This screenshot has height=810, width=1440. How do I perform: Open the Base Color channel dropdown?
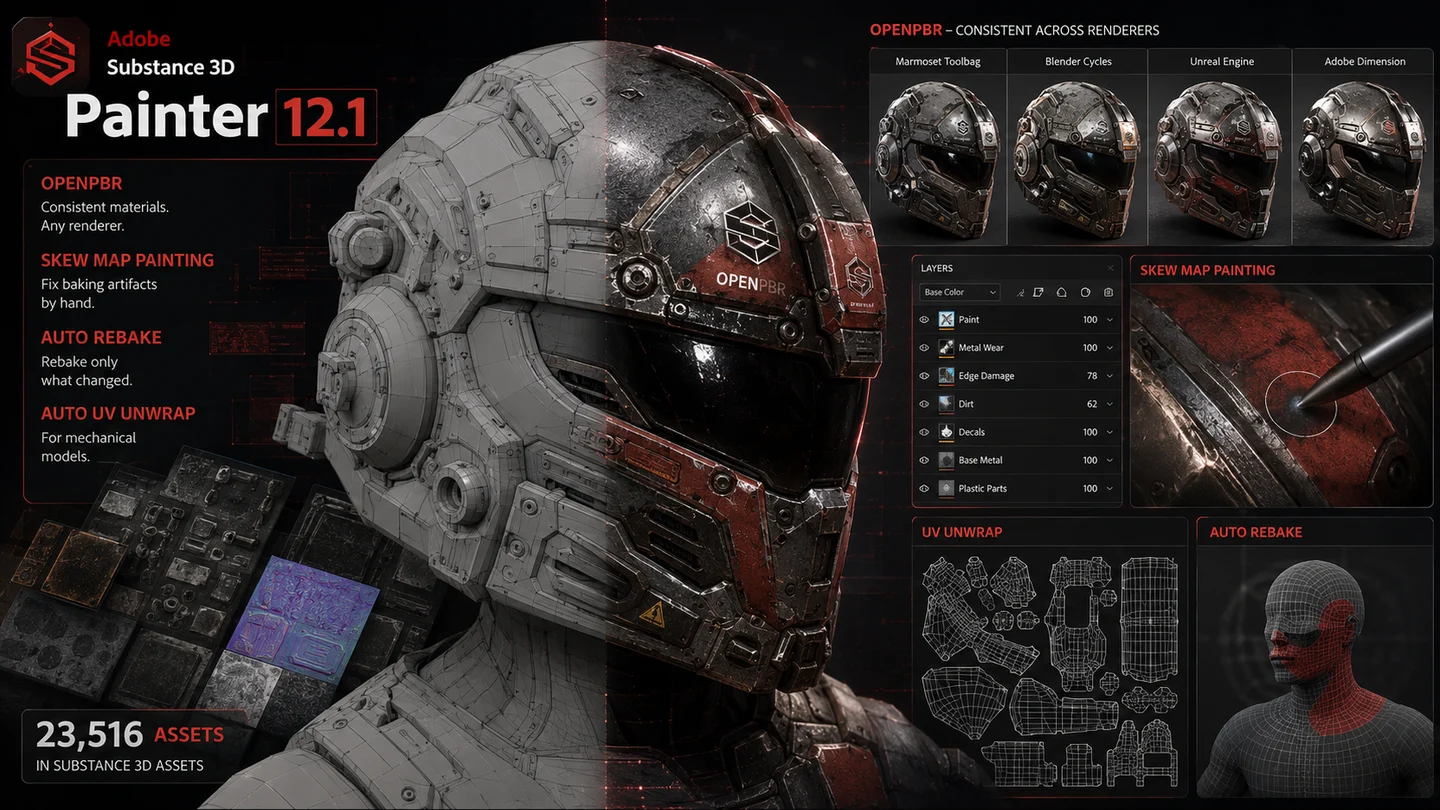pyautogui.click(x=959, y=292)
